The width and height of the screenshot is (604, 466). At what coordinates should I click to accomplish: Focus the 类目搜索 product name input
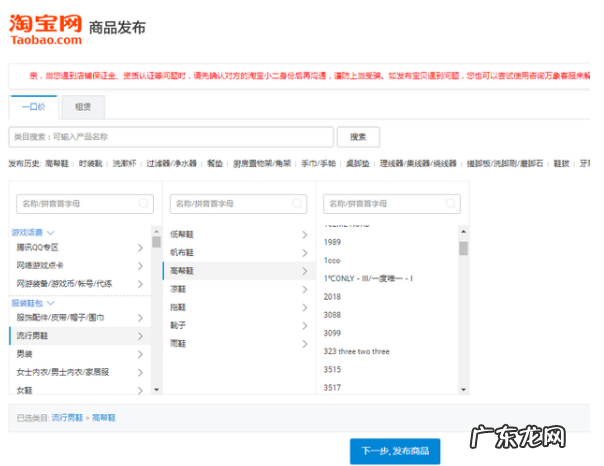click(171, 137)
